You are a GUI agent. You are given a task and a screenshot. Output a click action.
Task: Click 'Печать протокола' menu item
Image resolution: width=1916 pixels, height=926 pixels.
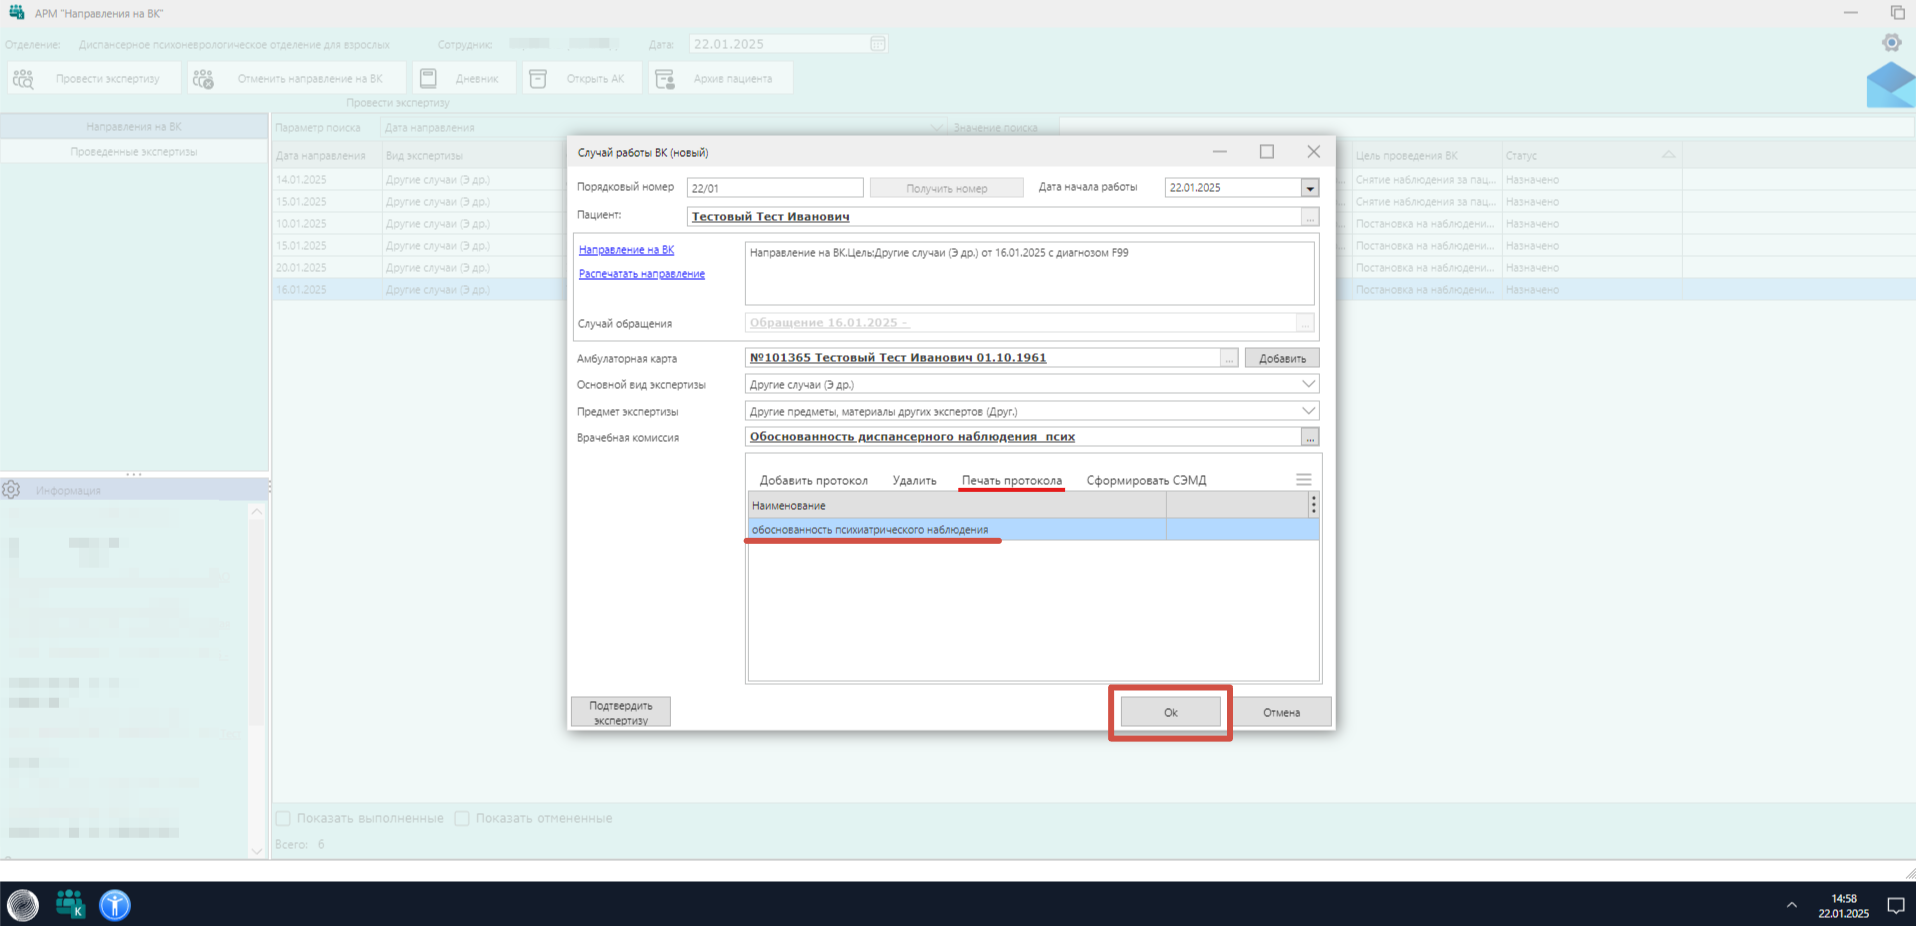point(1012,481)
